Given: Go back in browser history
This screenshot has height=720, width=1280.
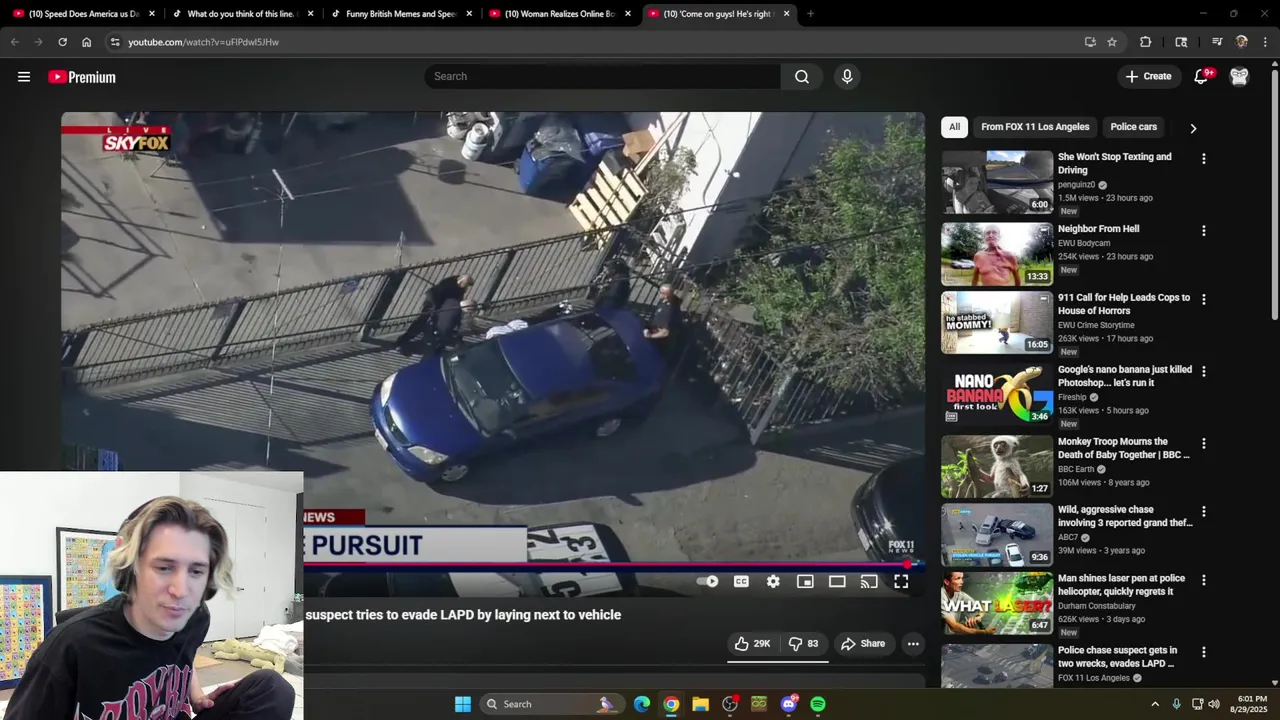Looking at the screenshot, I should (x=14, y=42).
